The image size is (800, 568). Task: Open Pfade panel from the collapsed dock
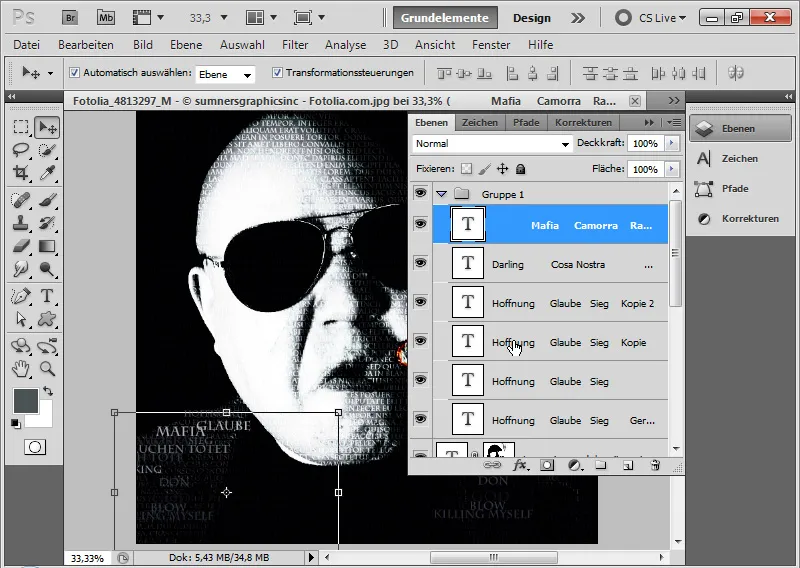click(736, 189)
